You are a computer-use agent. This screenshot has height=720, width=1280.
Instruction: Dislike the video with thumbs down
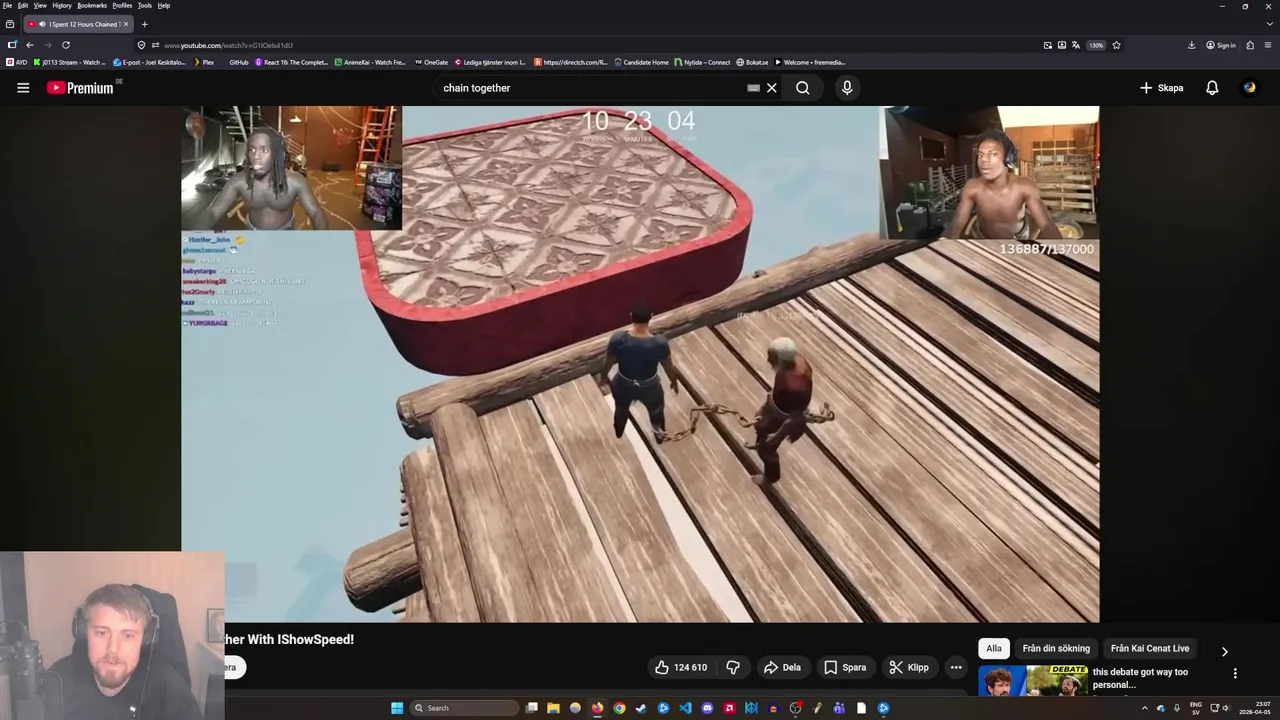pos(733,667)
